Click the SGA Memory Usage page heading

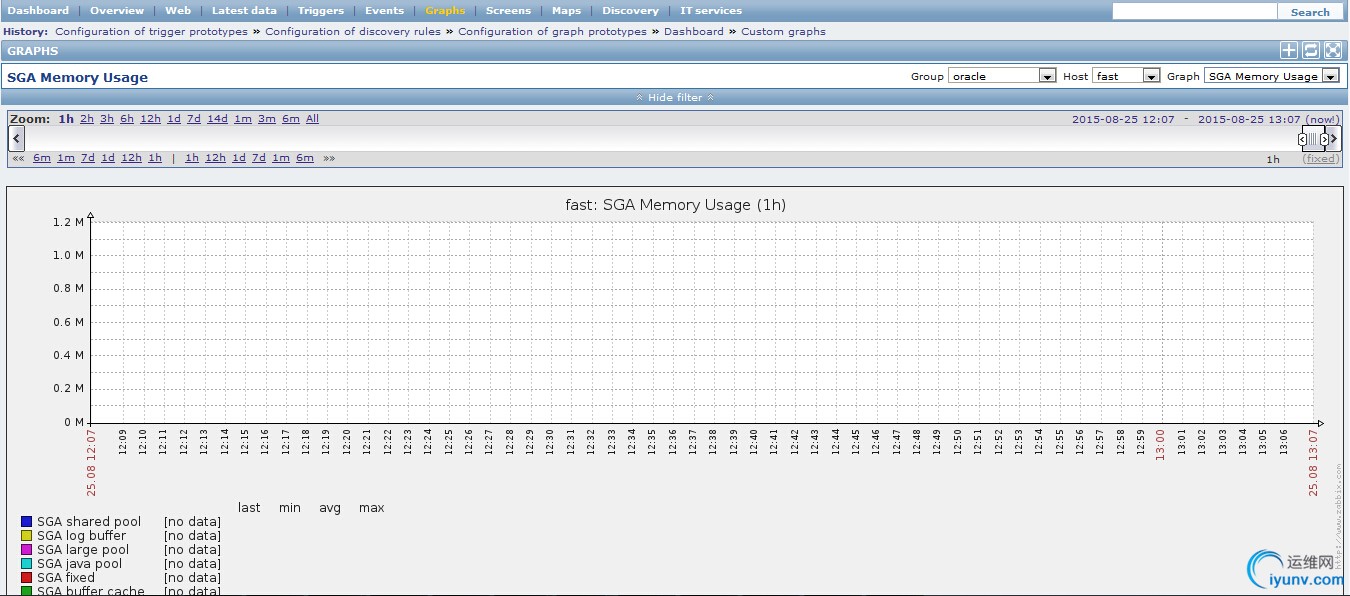click(x=77, y=77)
